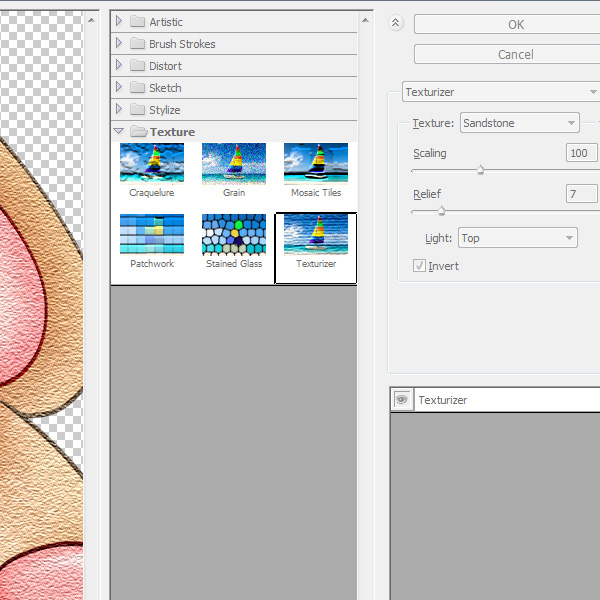
Task: Click the Sketch folder icon
Action: [137, 87]
